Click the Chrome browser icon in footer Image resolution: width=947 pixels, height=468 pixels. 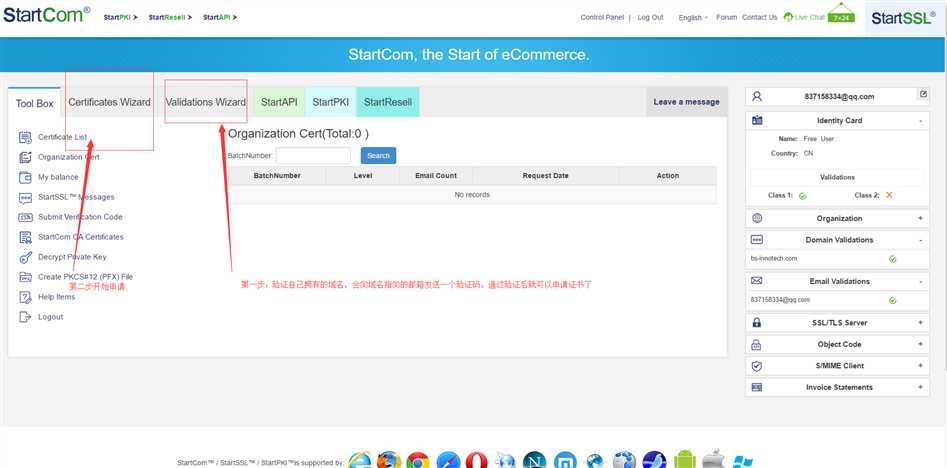(417, 462)
